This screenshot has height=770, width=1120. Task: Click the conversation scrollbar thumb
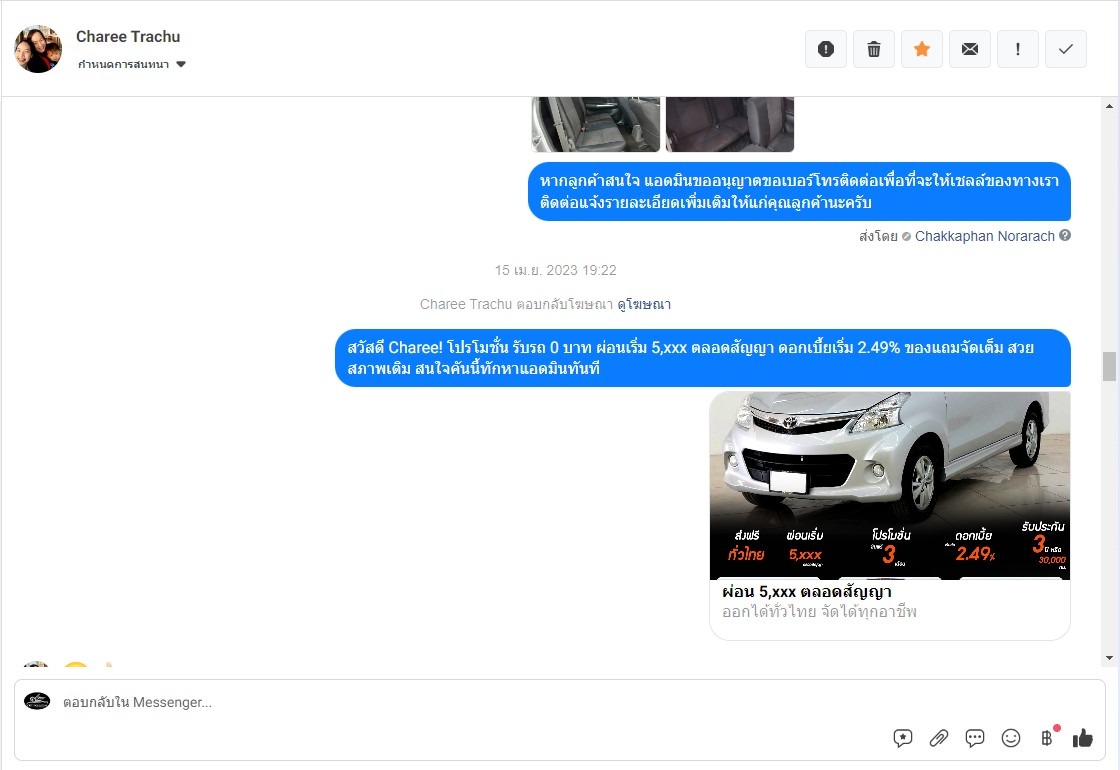(x=1109, y=366)
